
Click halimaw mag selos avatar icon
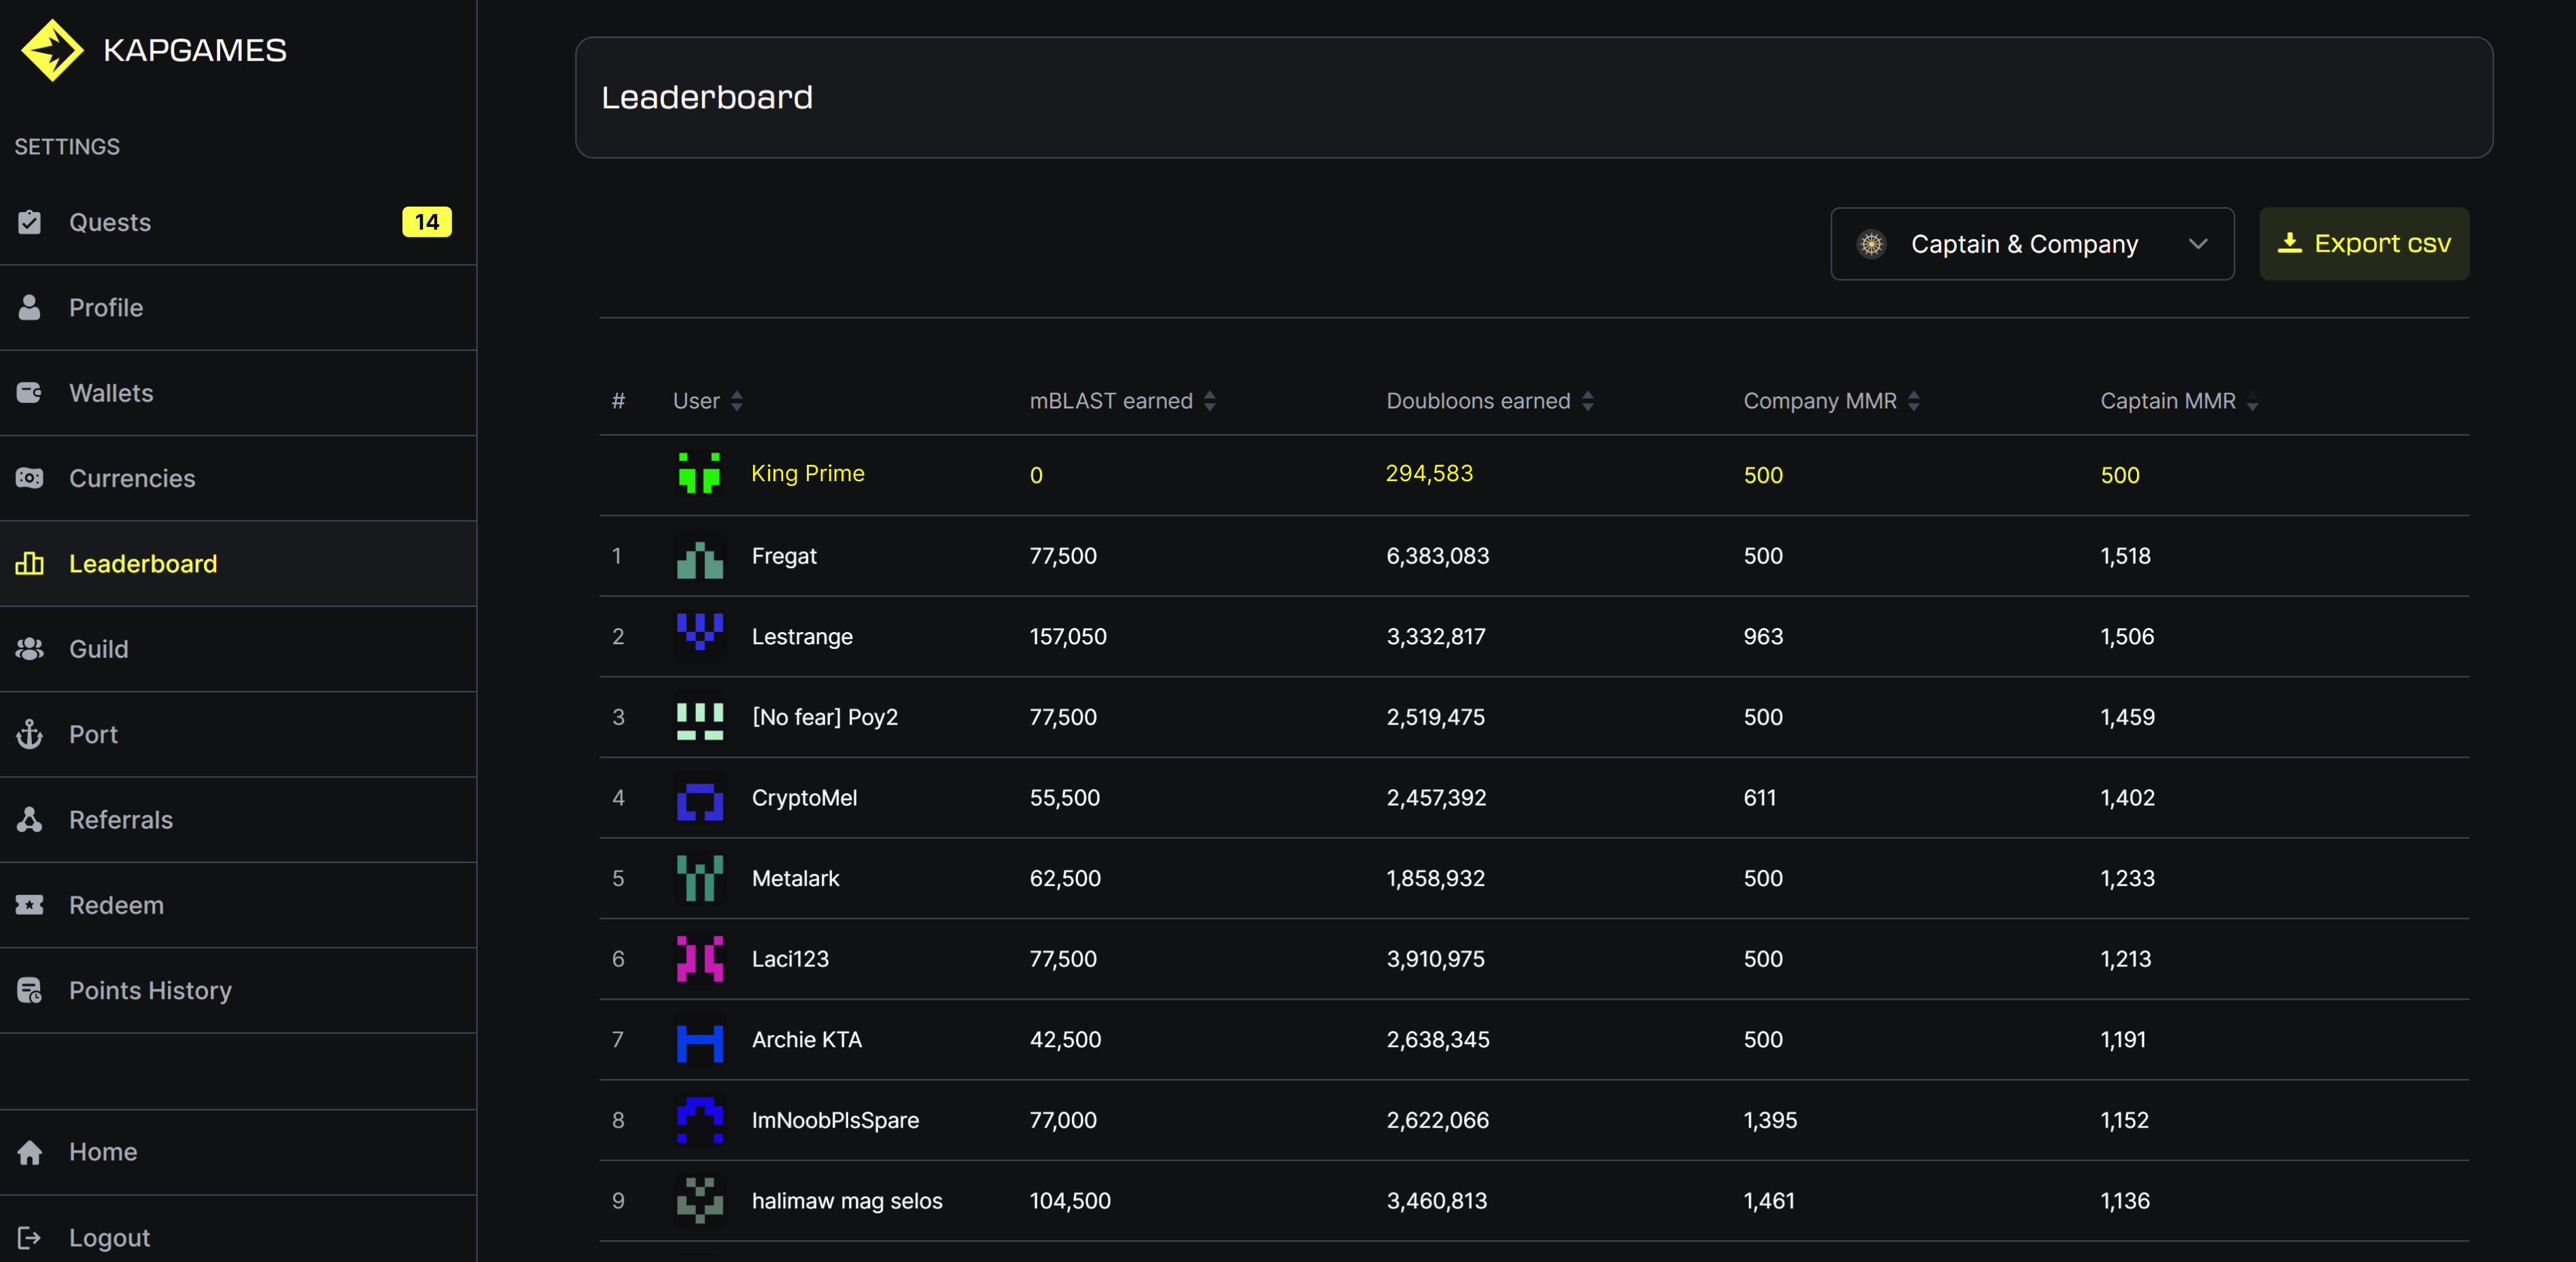tap(699, 1201)
